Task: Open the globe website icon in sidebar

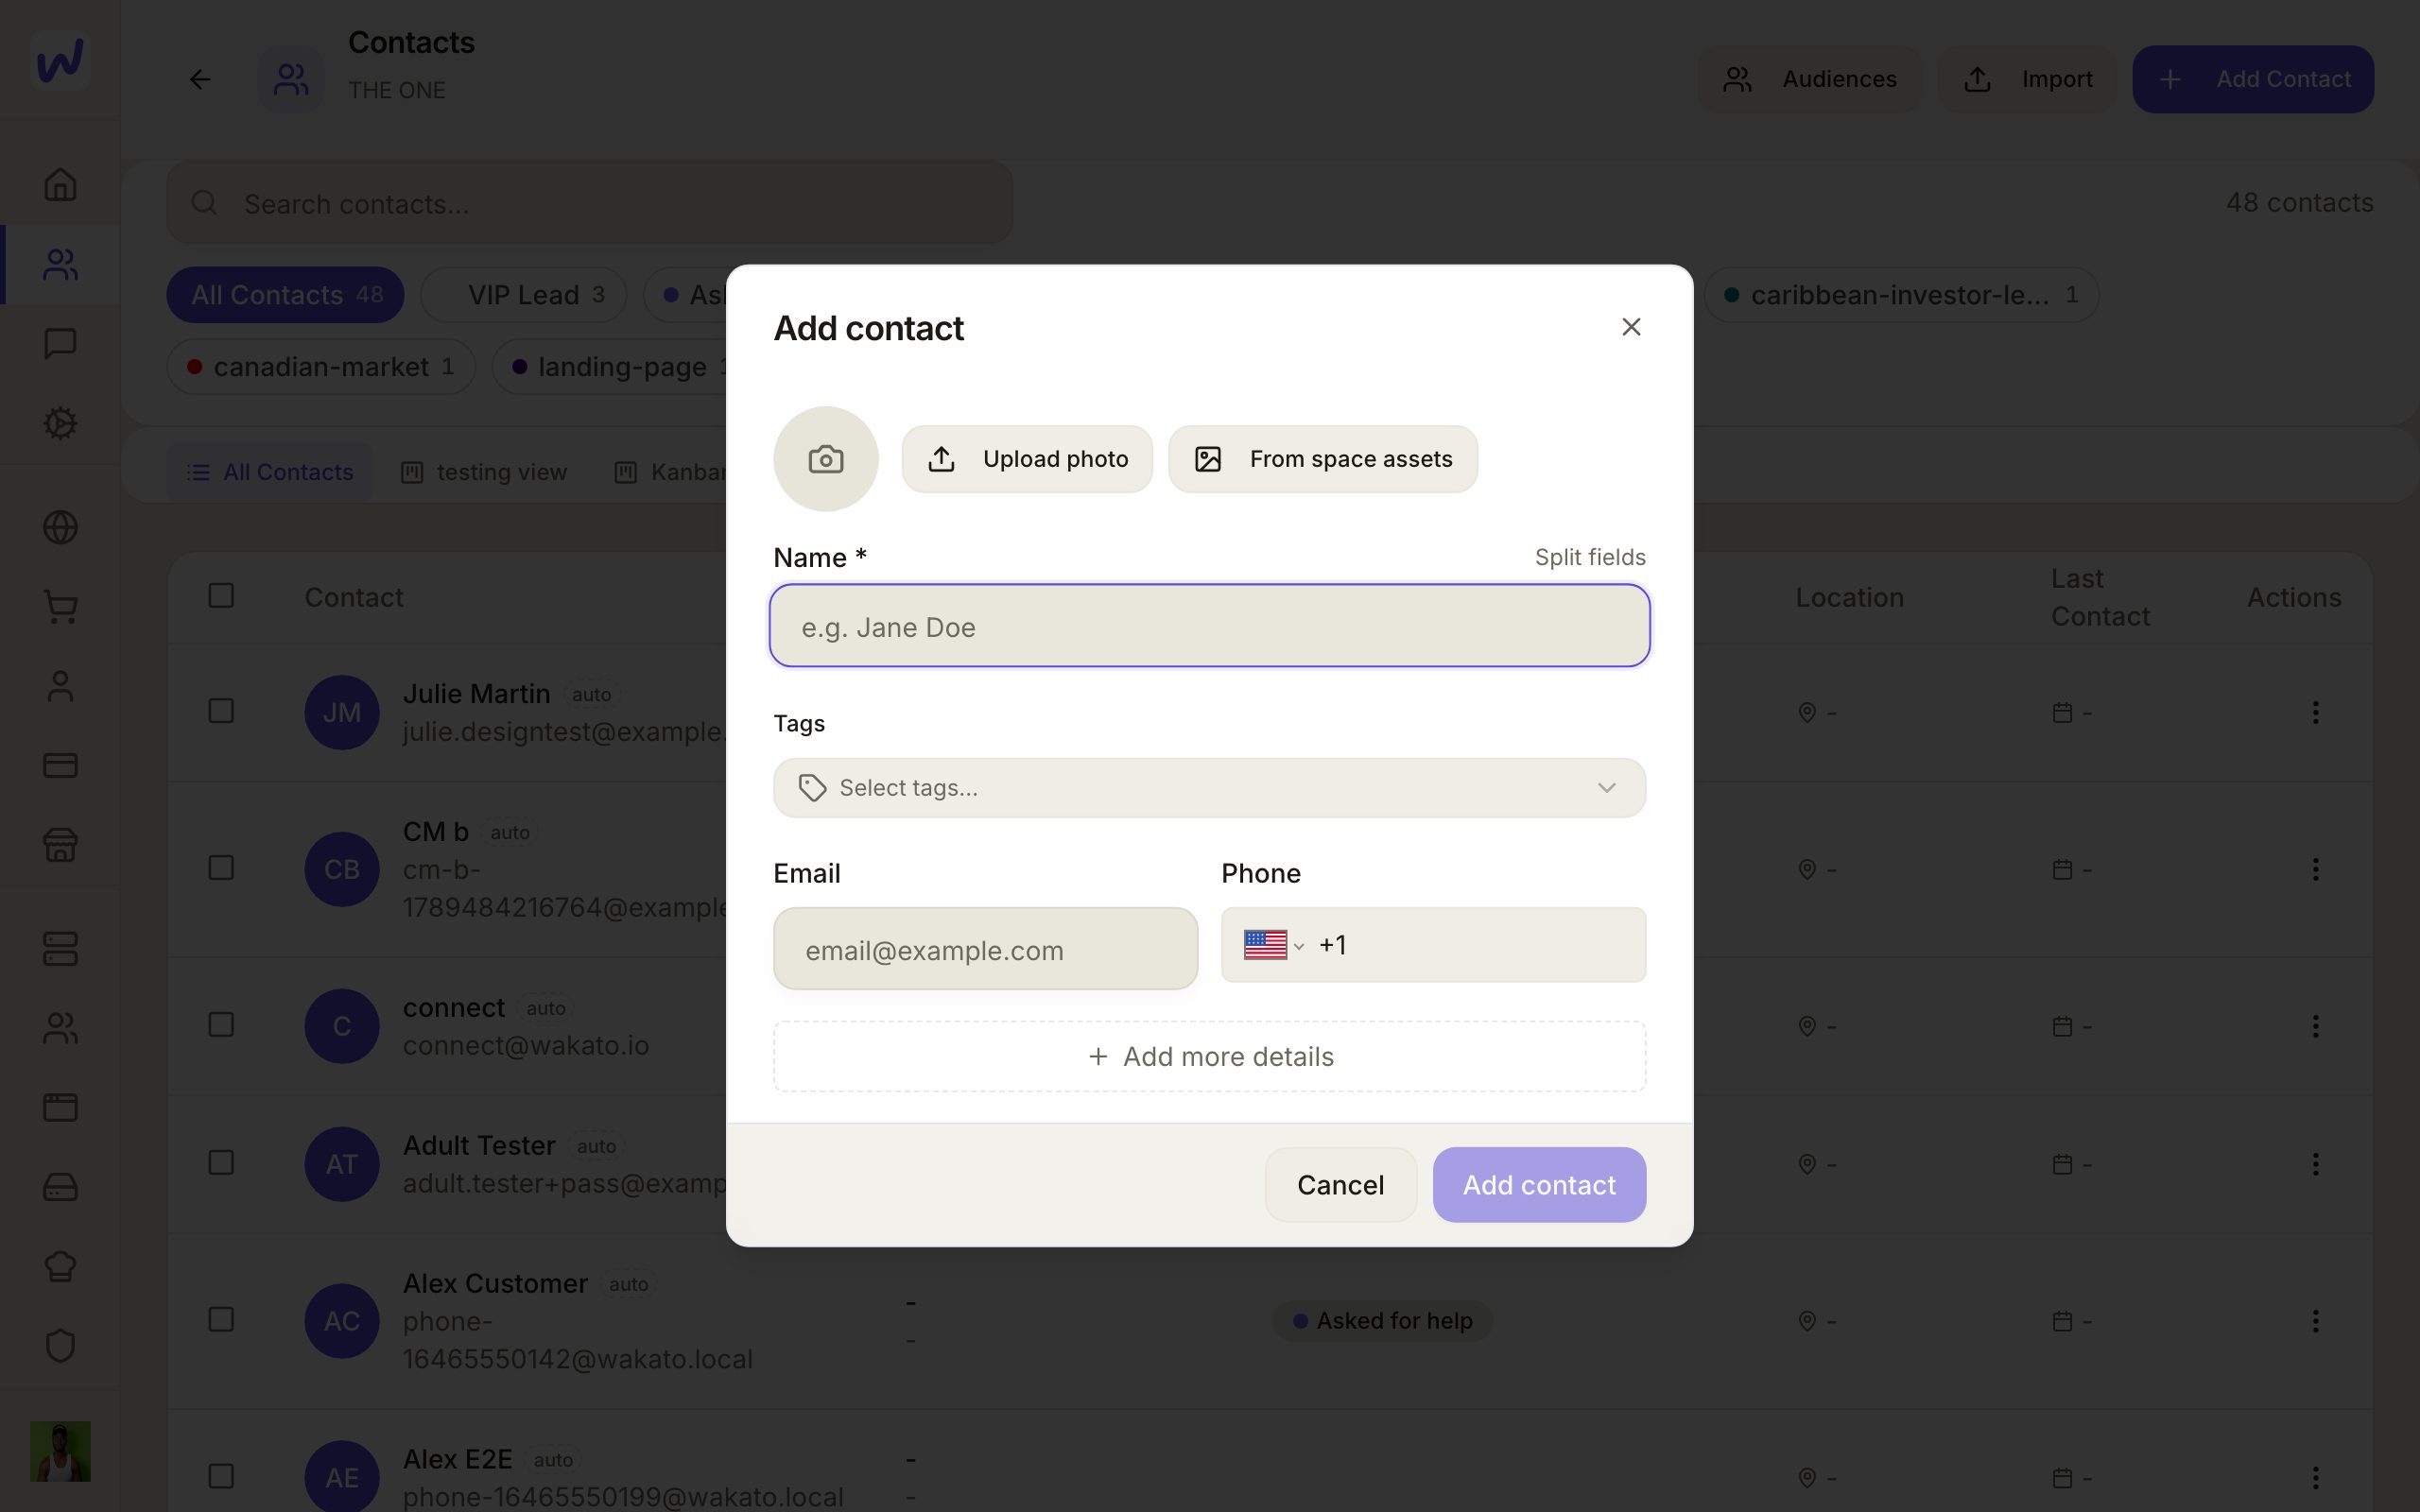Action: tap(60, 527)
